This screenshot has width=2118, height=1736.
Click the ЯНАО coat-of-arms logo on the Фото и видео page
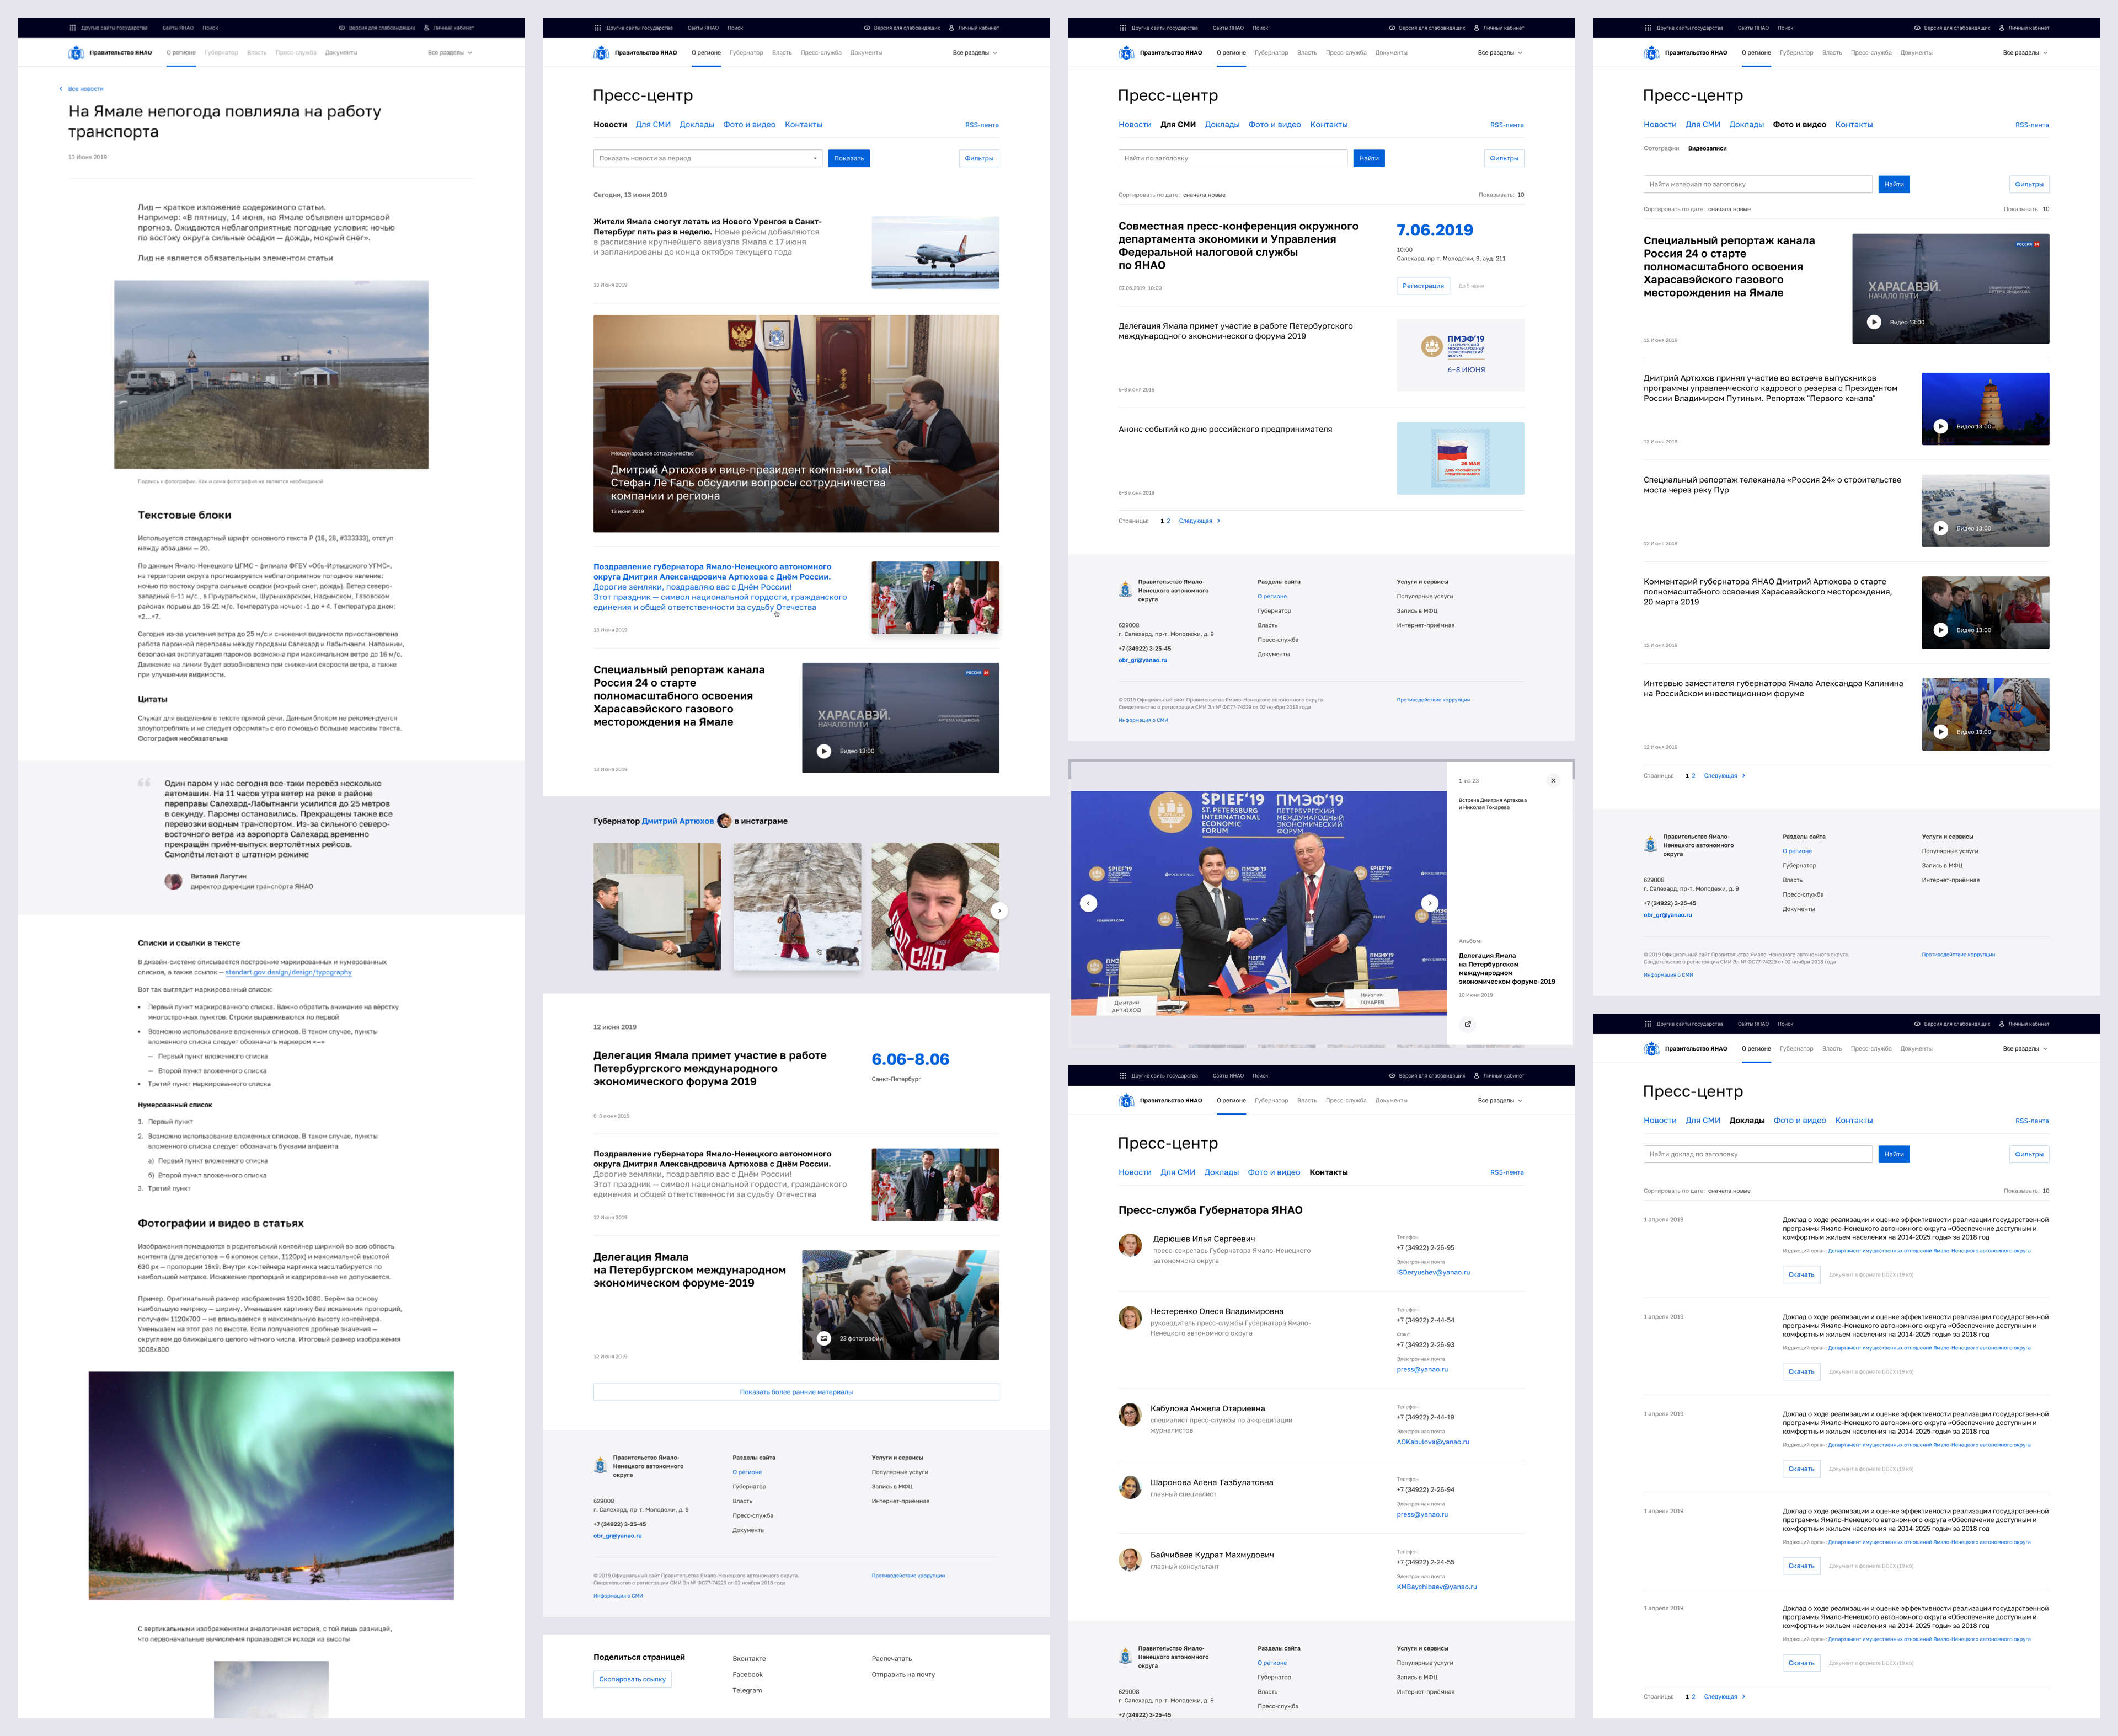1651,53
